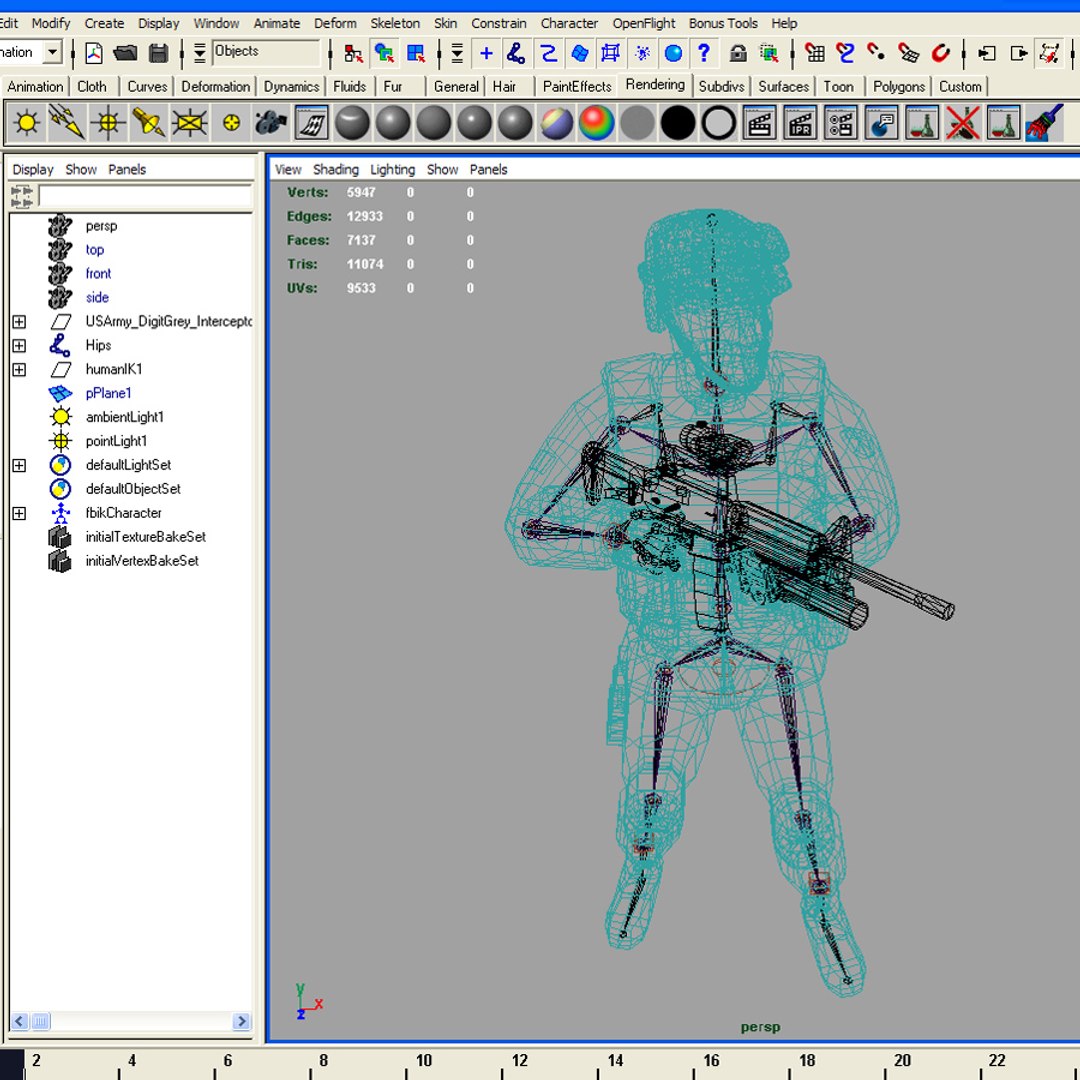1080x1080 pixels.
Task: Switch to the Dynamics shelf tab
Action: point(291,87)
